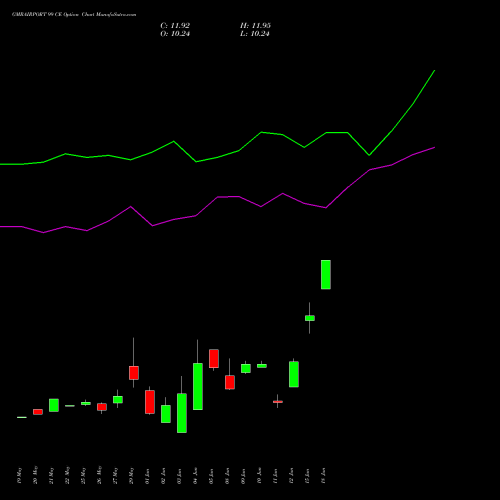Screen dimensions: 500x500
Task: Click the red candle on 01 Jun
Action: pyautogui.click(x=150, y=402)
